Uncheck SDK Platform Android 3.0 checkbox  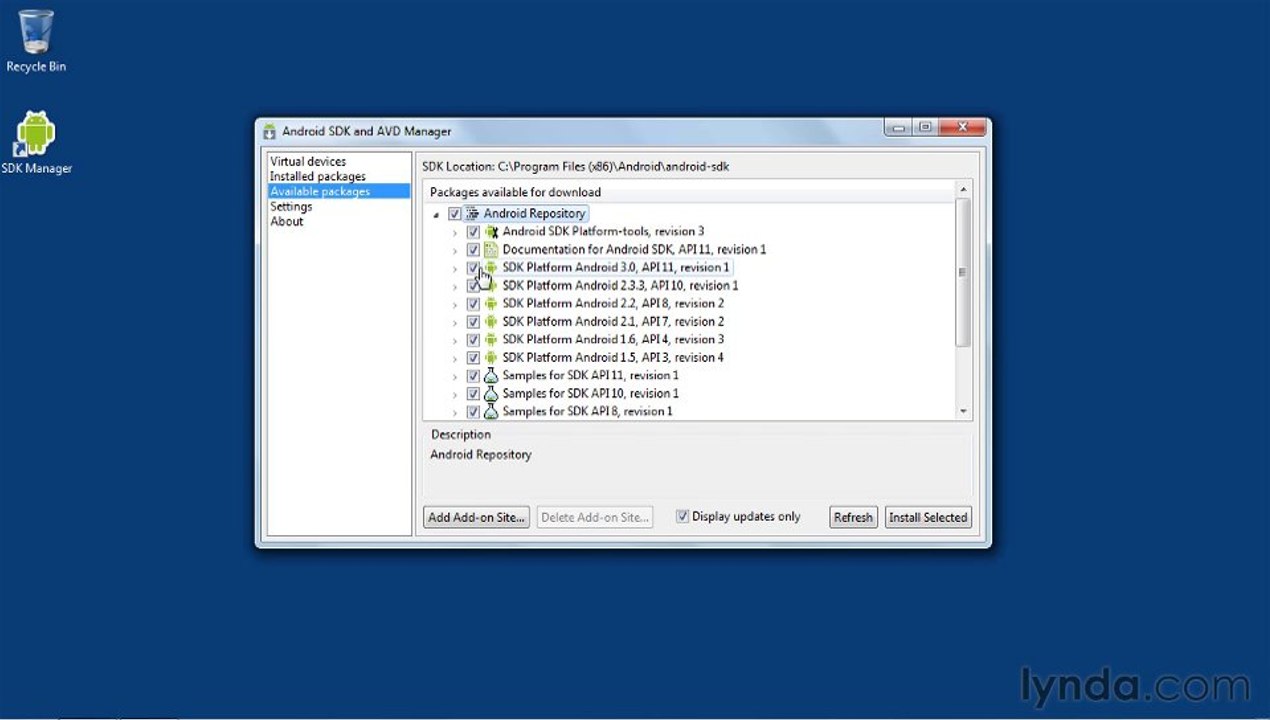pos(473,268)
